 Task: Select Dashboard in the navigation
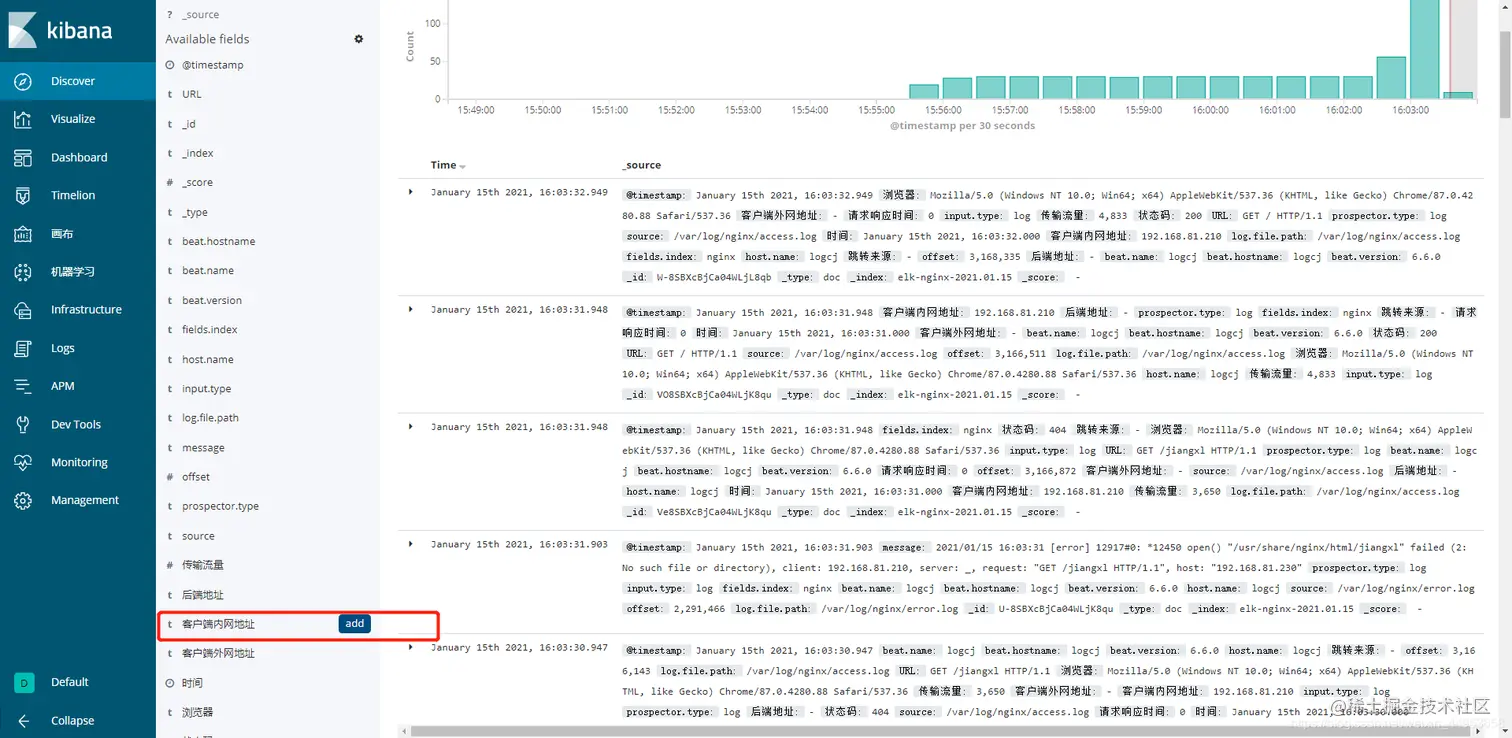[79, 158]
